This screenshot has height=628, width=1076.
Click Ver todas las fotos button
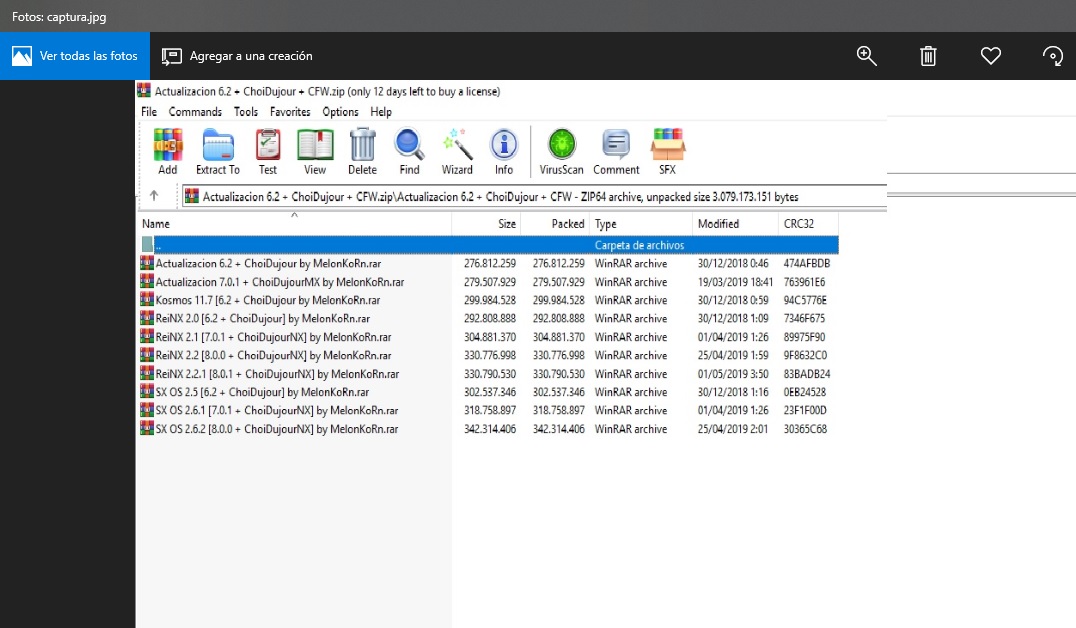coord(75,56)
